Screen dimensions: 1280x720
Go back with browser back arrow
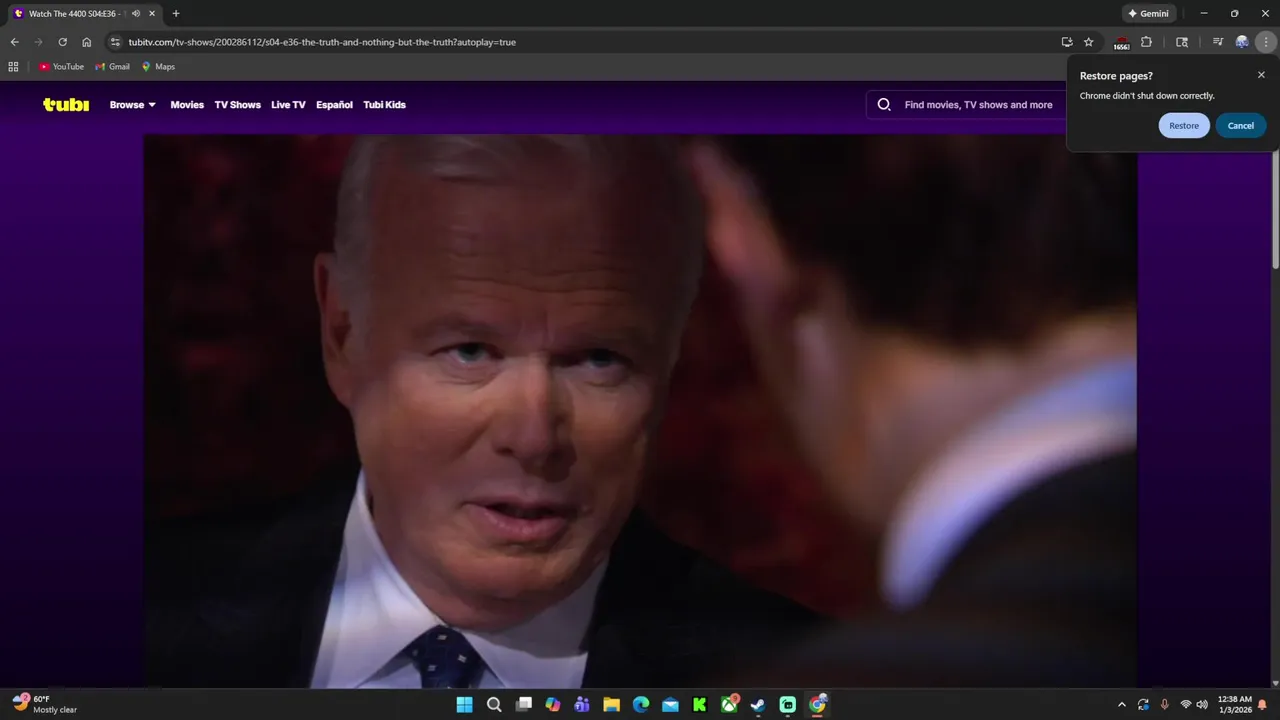tap(14, 42)
